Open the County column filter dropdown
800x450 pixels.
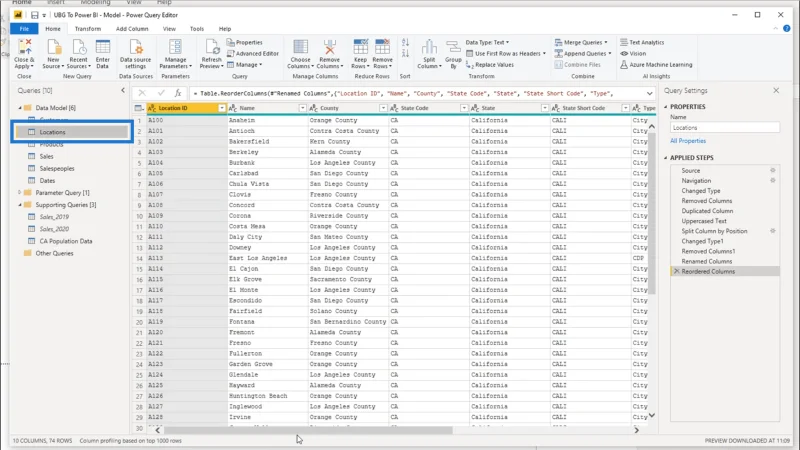383,108
